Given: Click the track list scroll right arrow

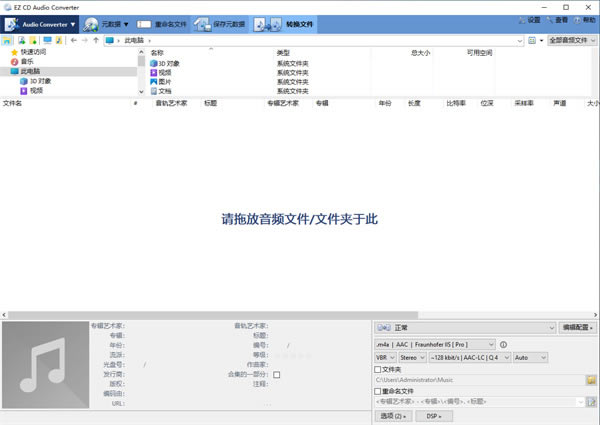Looking at the screenshot, I should 595,315.
